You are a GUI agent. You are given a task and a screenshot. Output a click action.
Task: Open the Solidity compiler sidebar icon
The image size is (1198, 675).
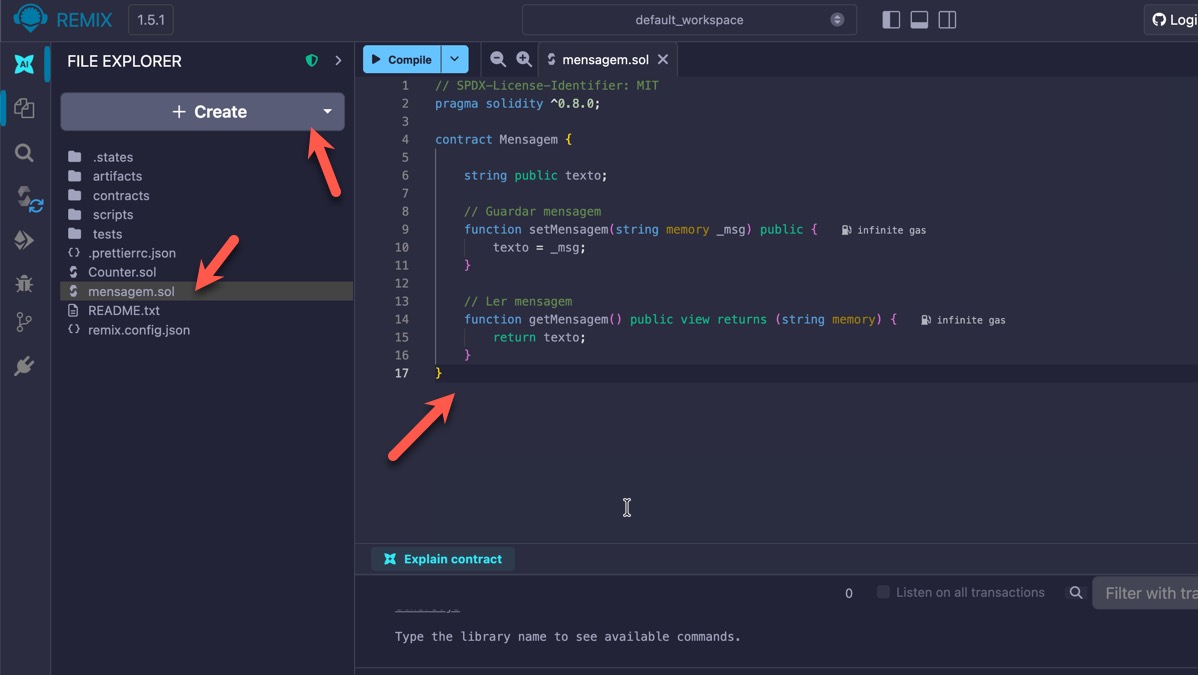click(x=26, y=197)
